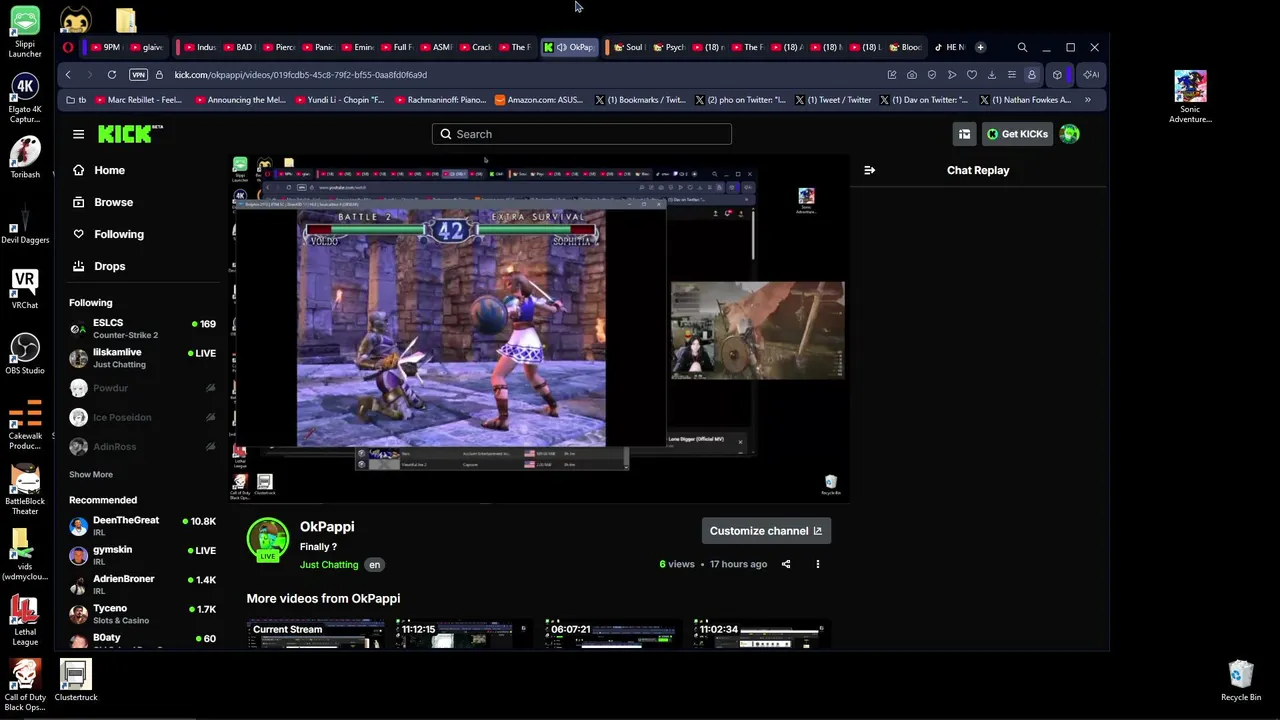The image size is (1280, 720).
Task: Reload the page with refresh icon
Action: click(112, 75)
